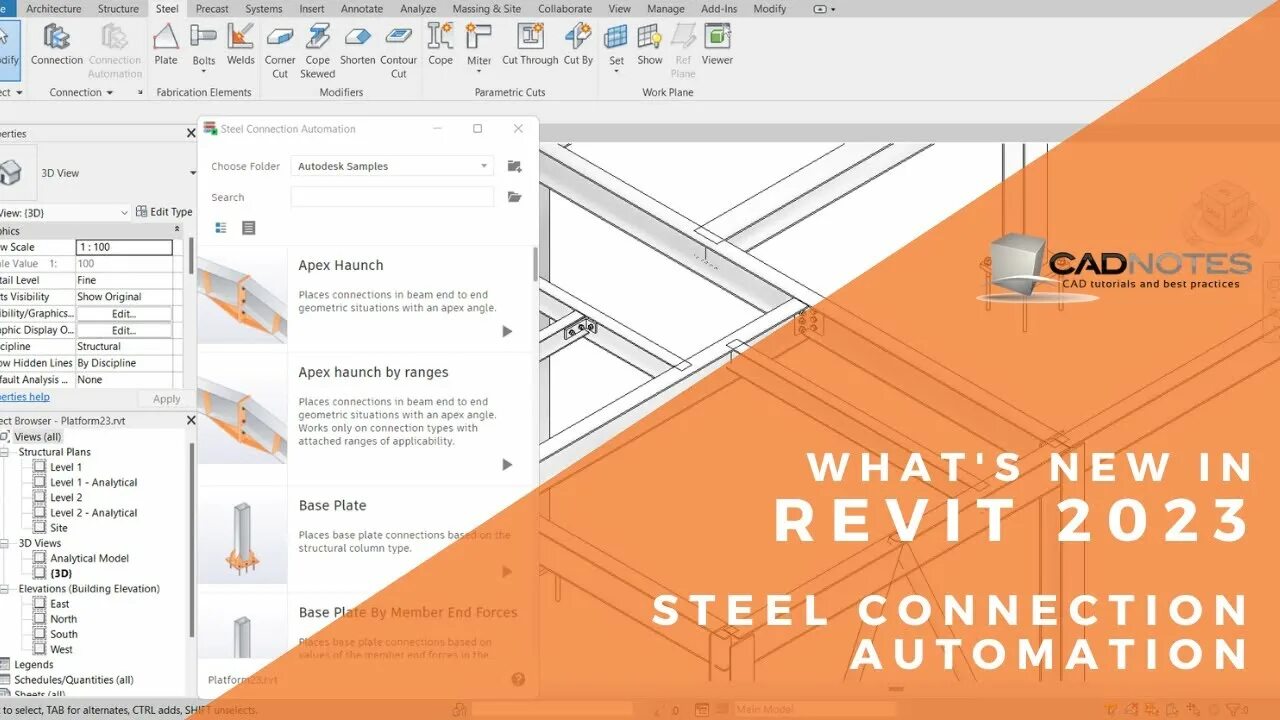1280x720 pixels.
Task: Open help in Steel Connection Automation dialog
Action: click(518, 679)
